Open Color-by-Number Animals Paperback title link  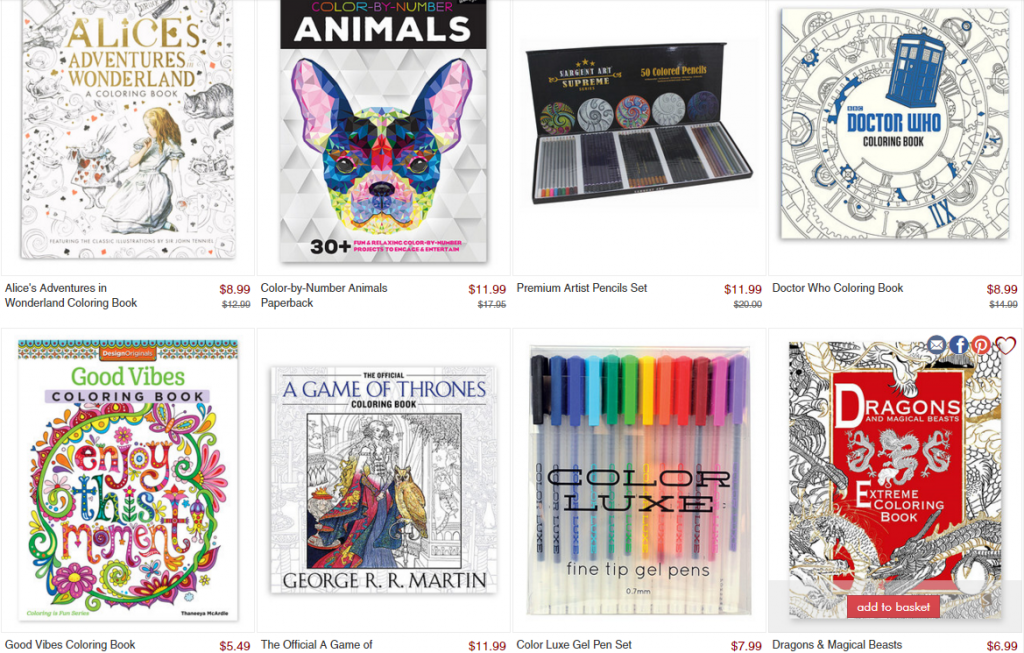point(324,295)
